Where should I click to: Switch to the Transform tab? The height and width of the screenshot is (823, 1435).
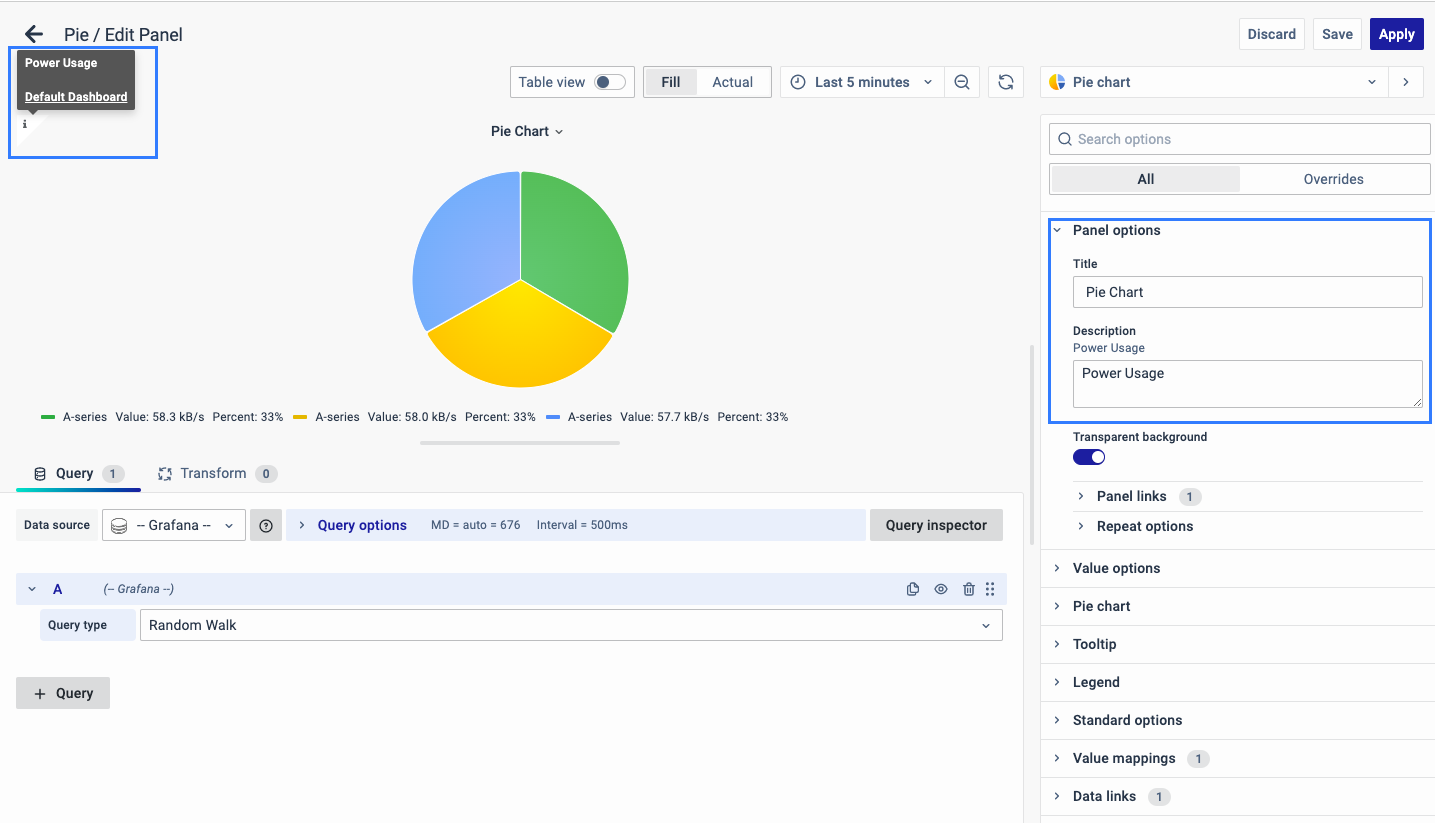[x=213, y=473]
